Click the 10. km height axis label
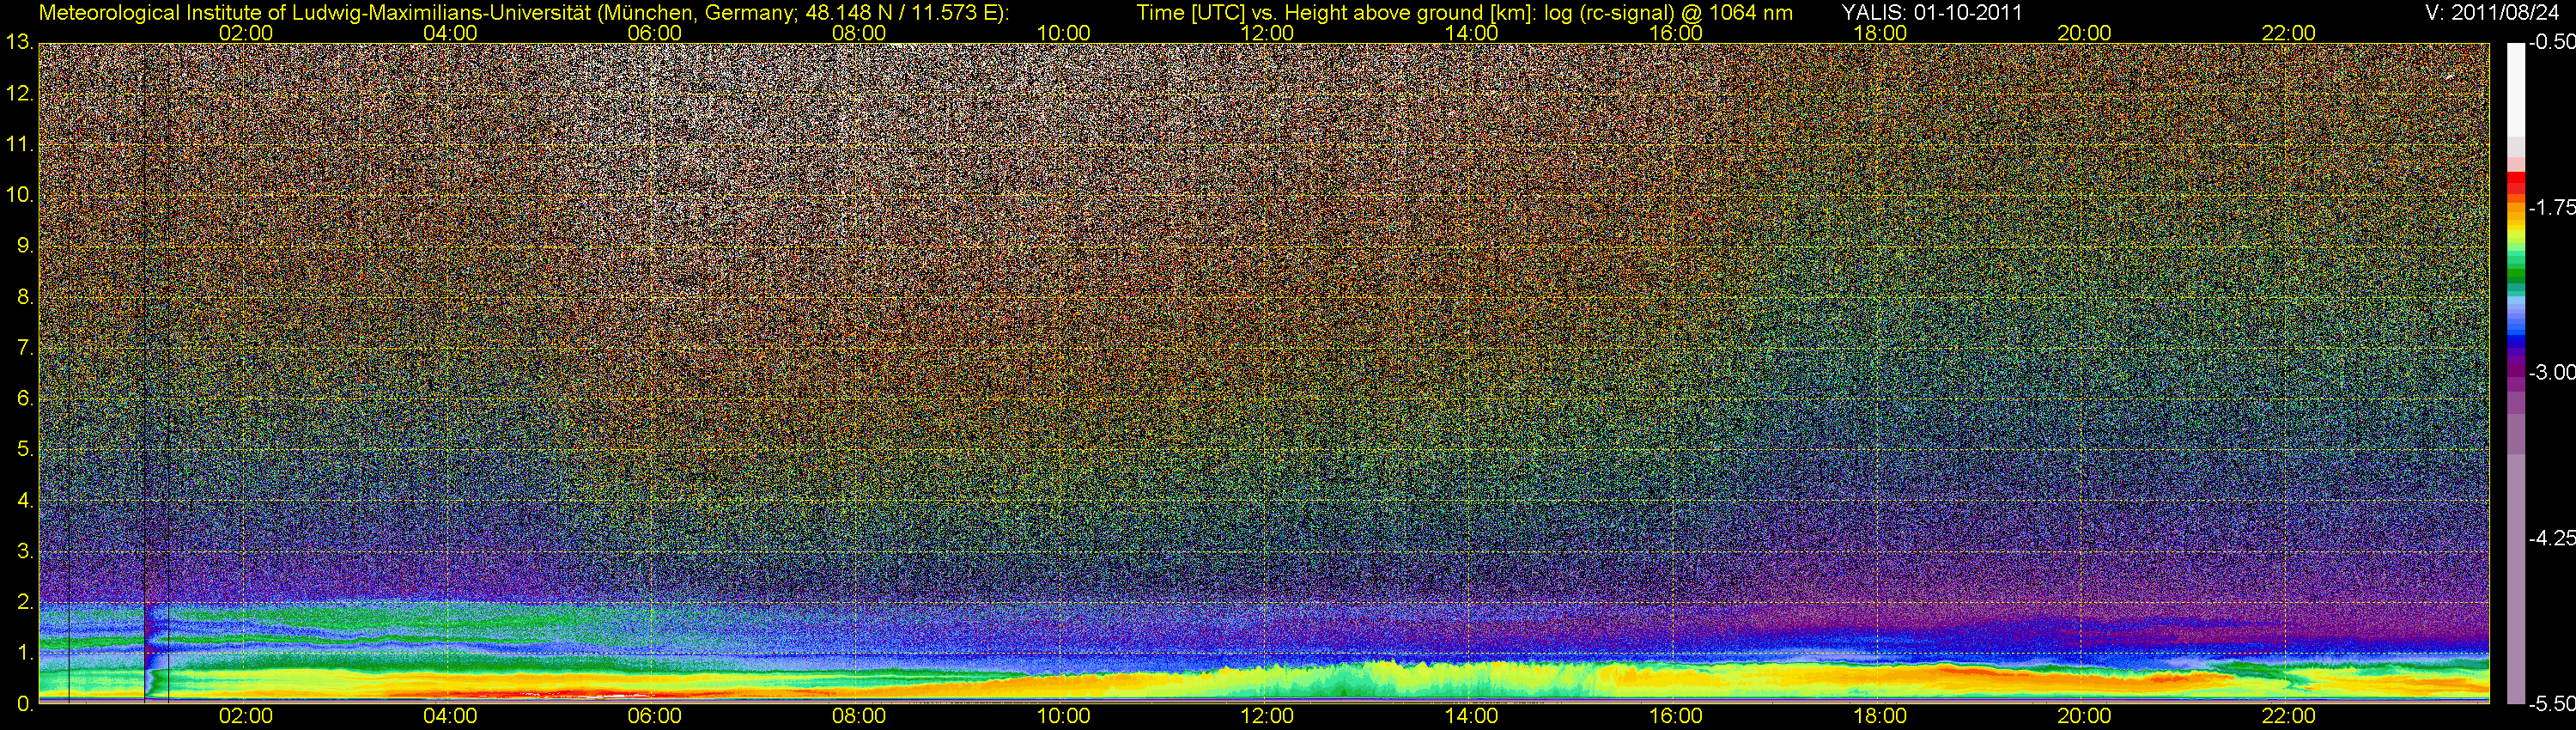The width and height of the screenshot is (2576, 730). point(19,195)
